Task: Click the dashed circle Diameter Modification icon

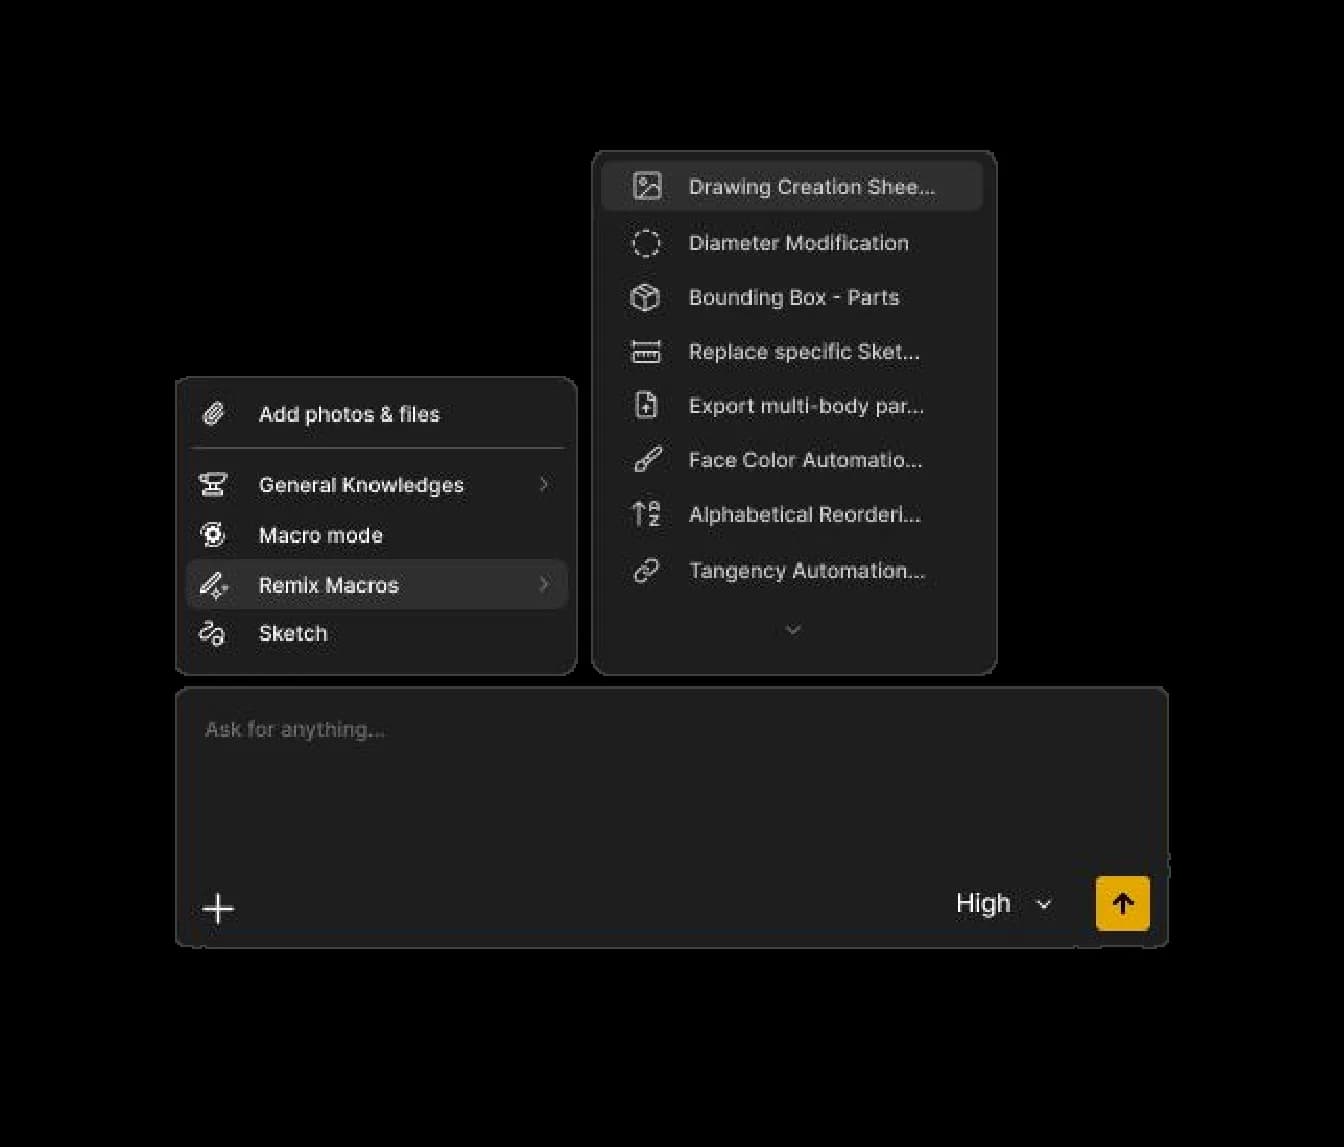Action: pyautogui.click(x=646, y=243)
